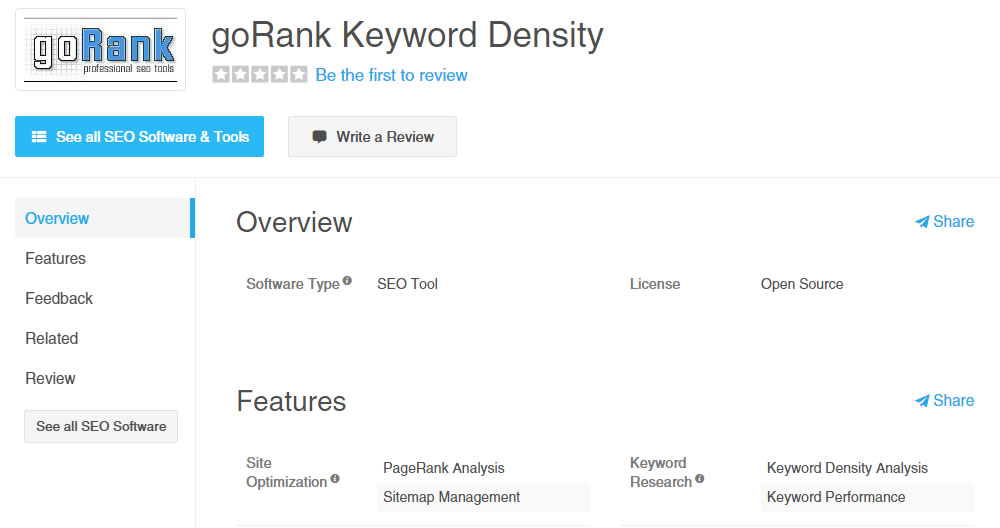Viewport: 1000px width, 528px height.
Task: Click the info icon beside Software Type
Action: click(347, 281)
